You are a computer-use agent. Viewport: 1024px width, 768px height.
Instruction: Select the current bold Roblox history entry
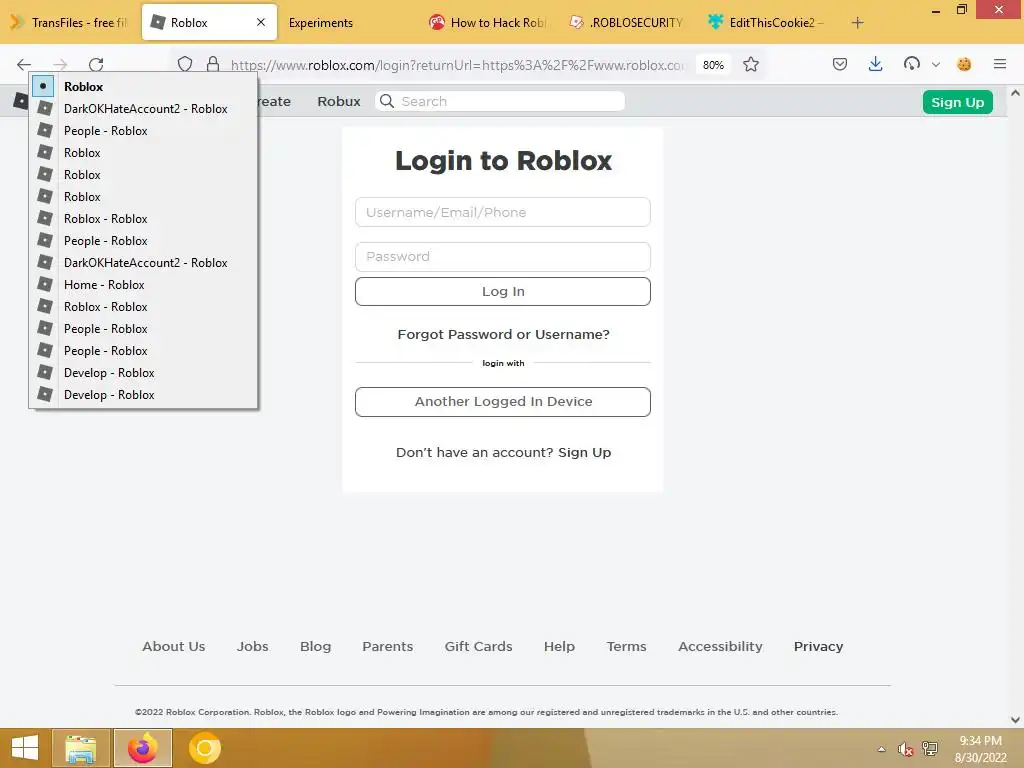point(144,86)
